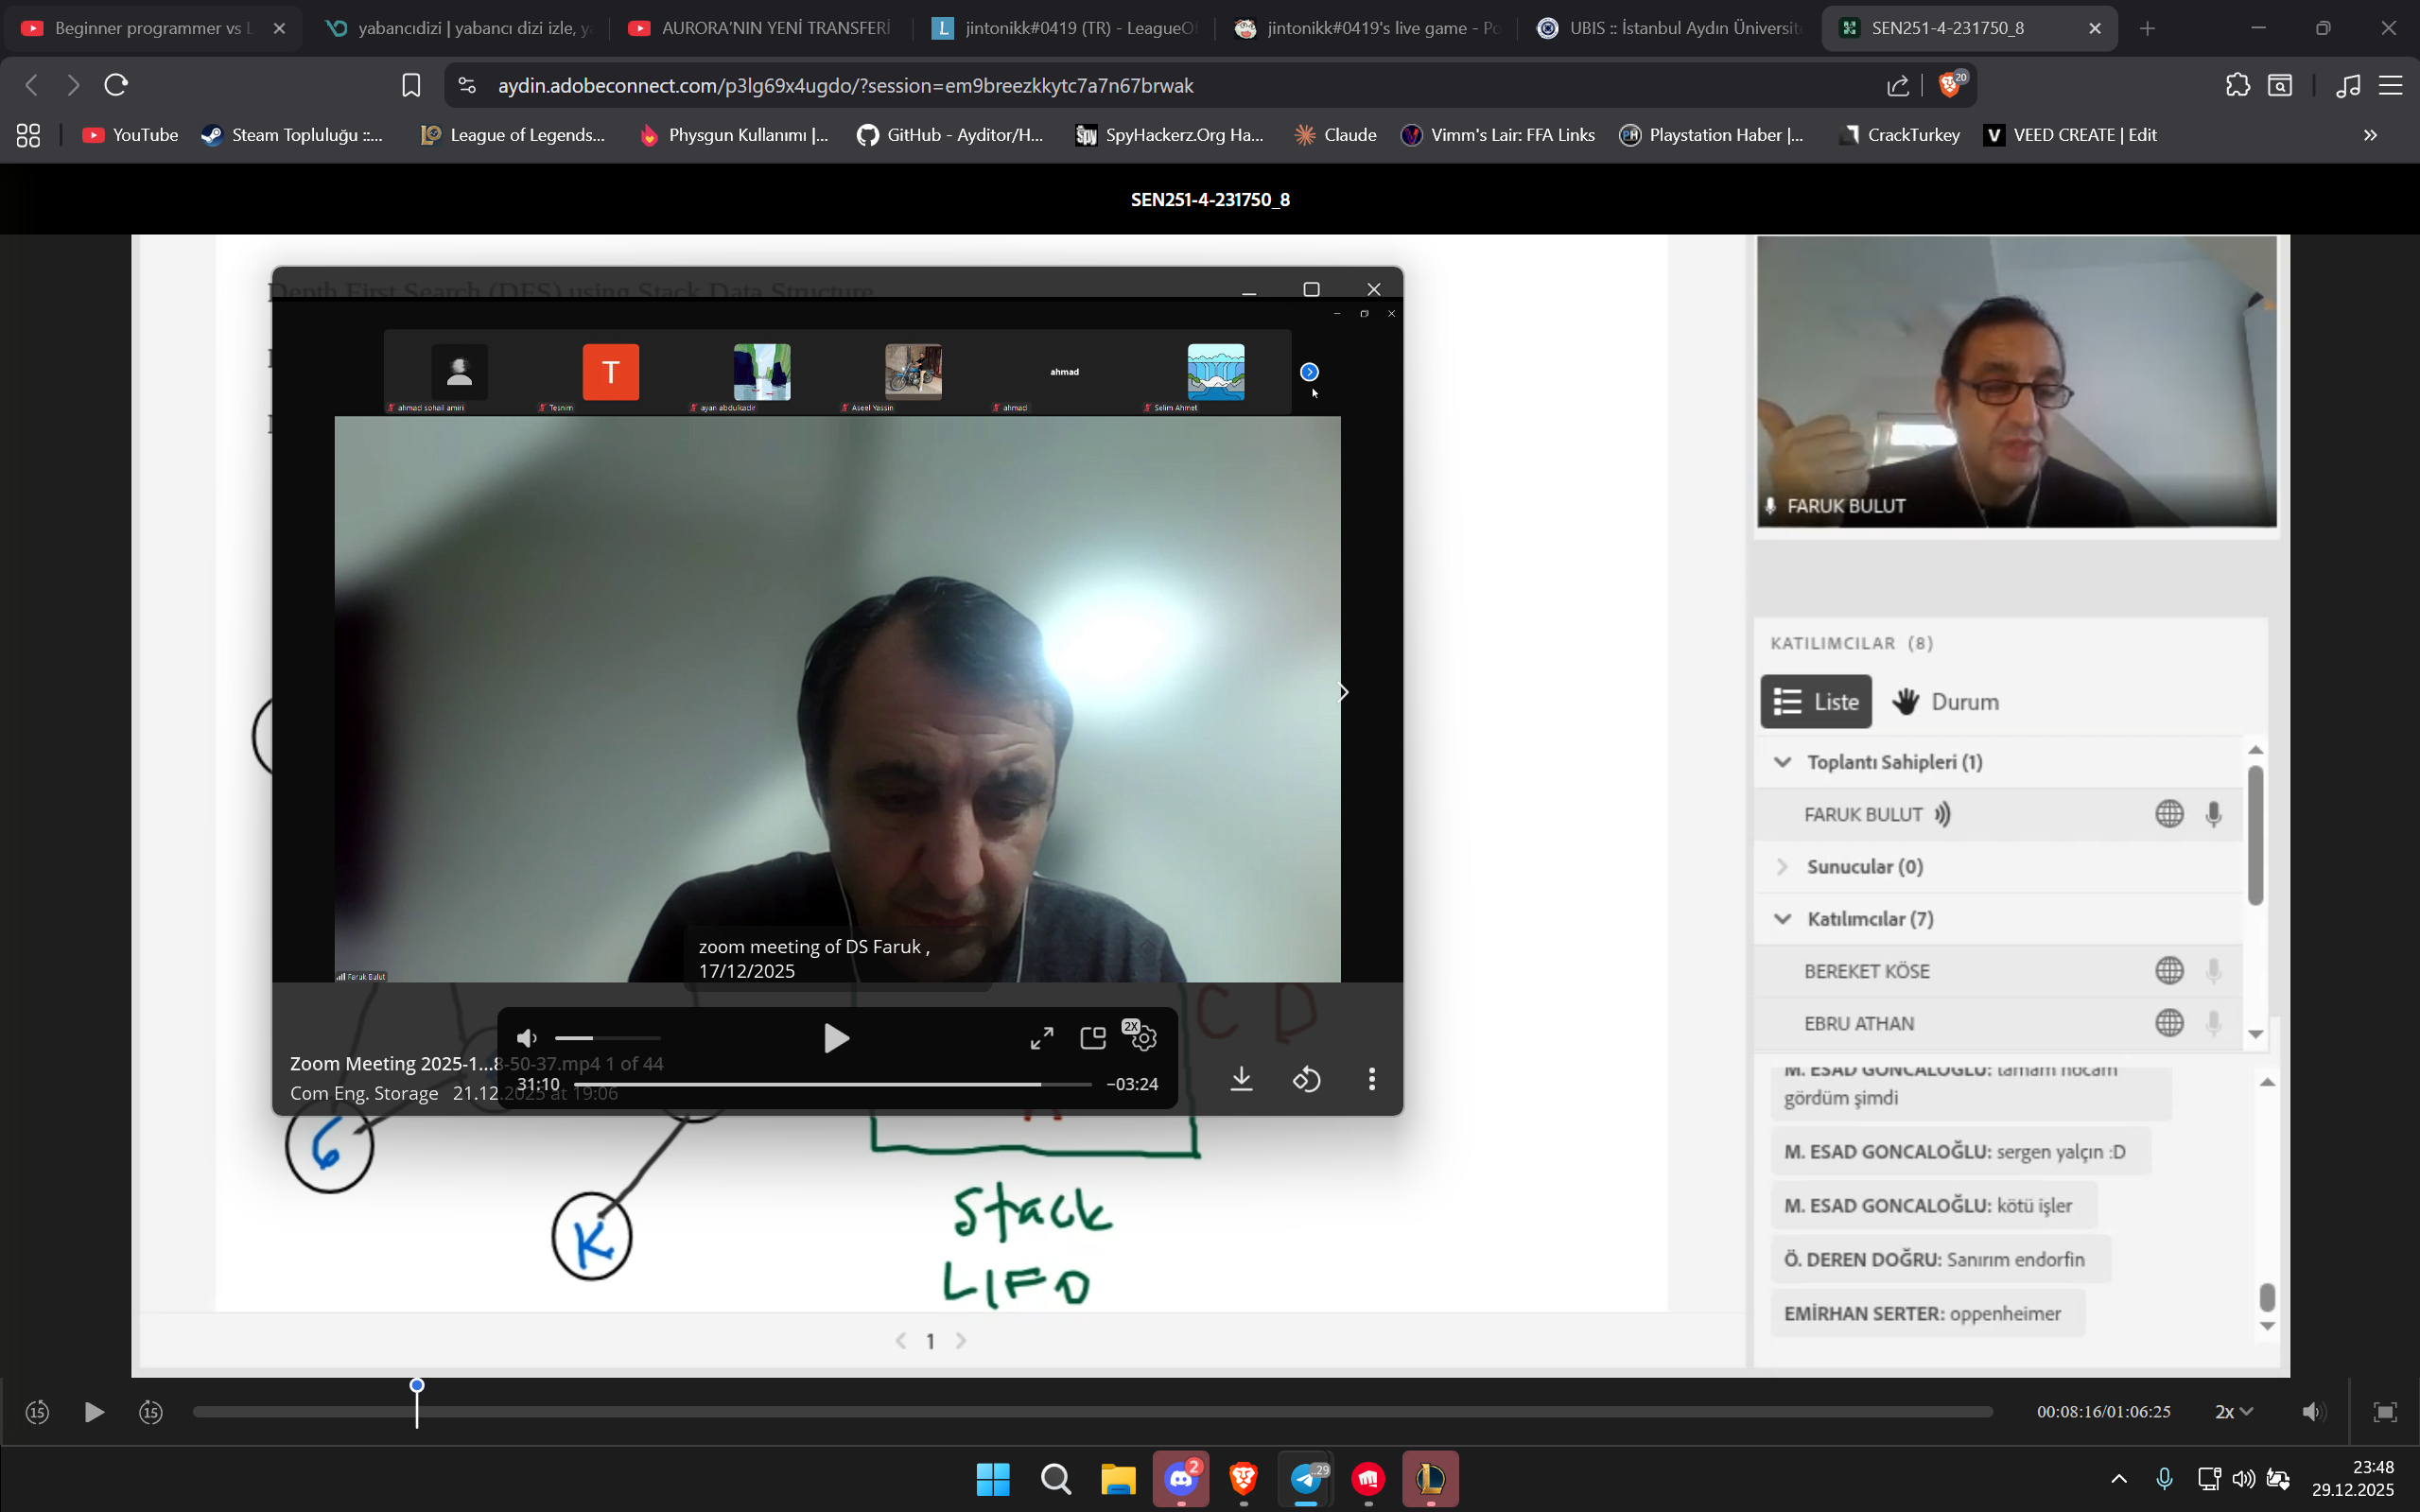Click the globe icon beside EBRU ATHAN
The image size is (2420, 1512).
click(x=2169, y=1023)
